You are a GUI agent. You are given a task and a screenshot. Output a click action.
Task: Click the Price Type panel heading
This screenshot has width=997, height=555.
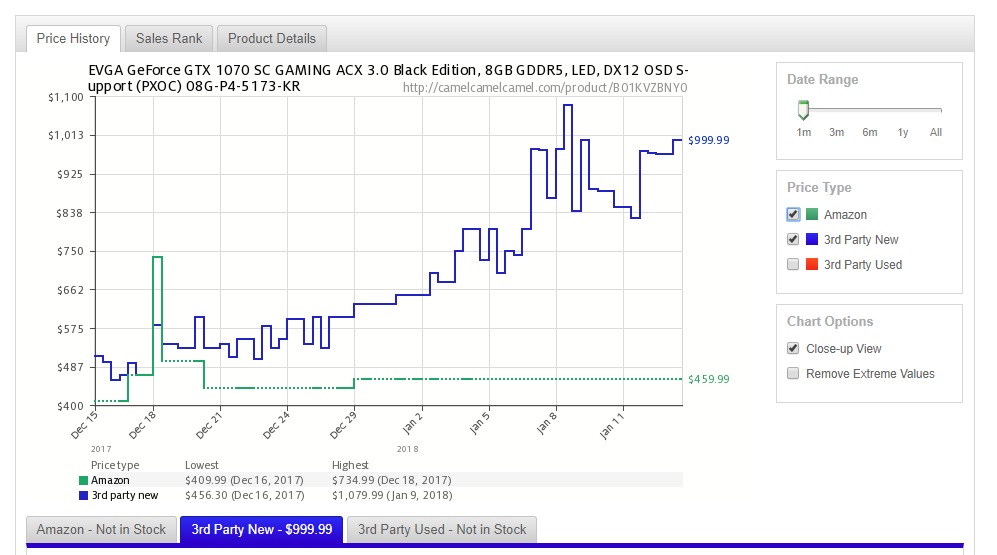[819, 188]
